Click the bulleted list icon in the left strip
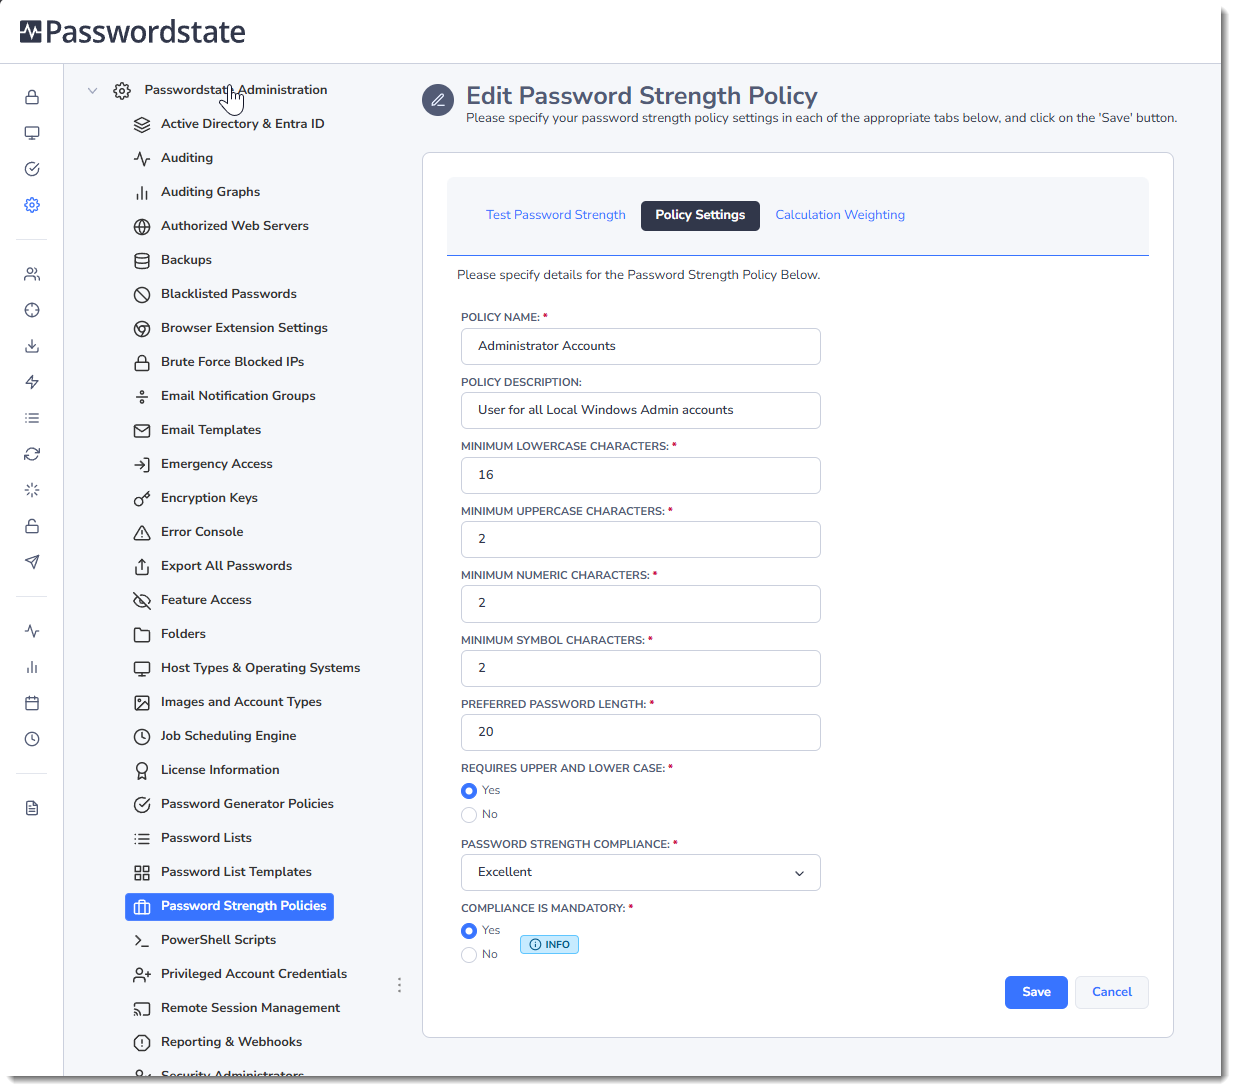 click(x=32, y=418)
